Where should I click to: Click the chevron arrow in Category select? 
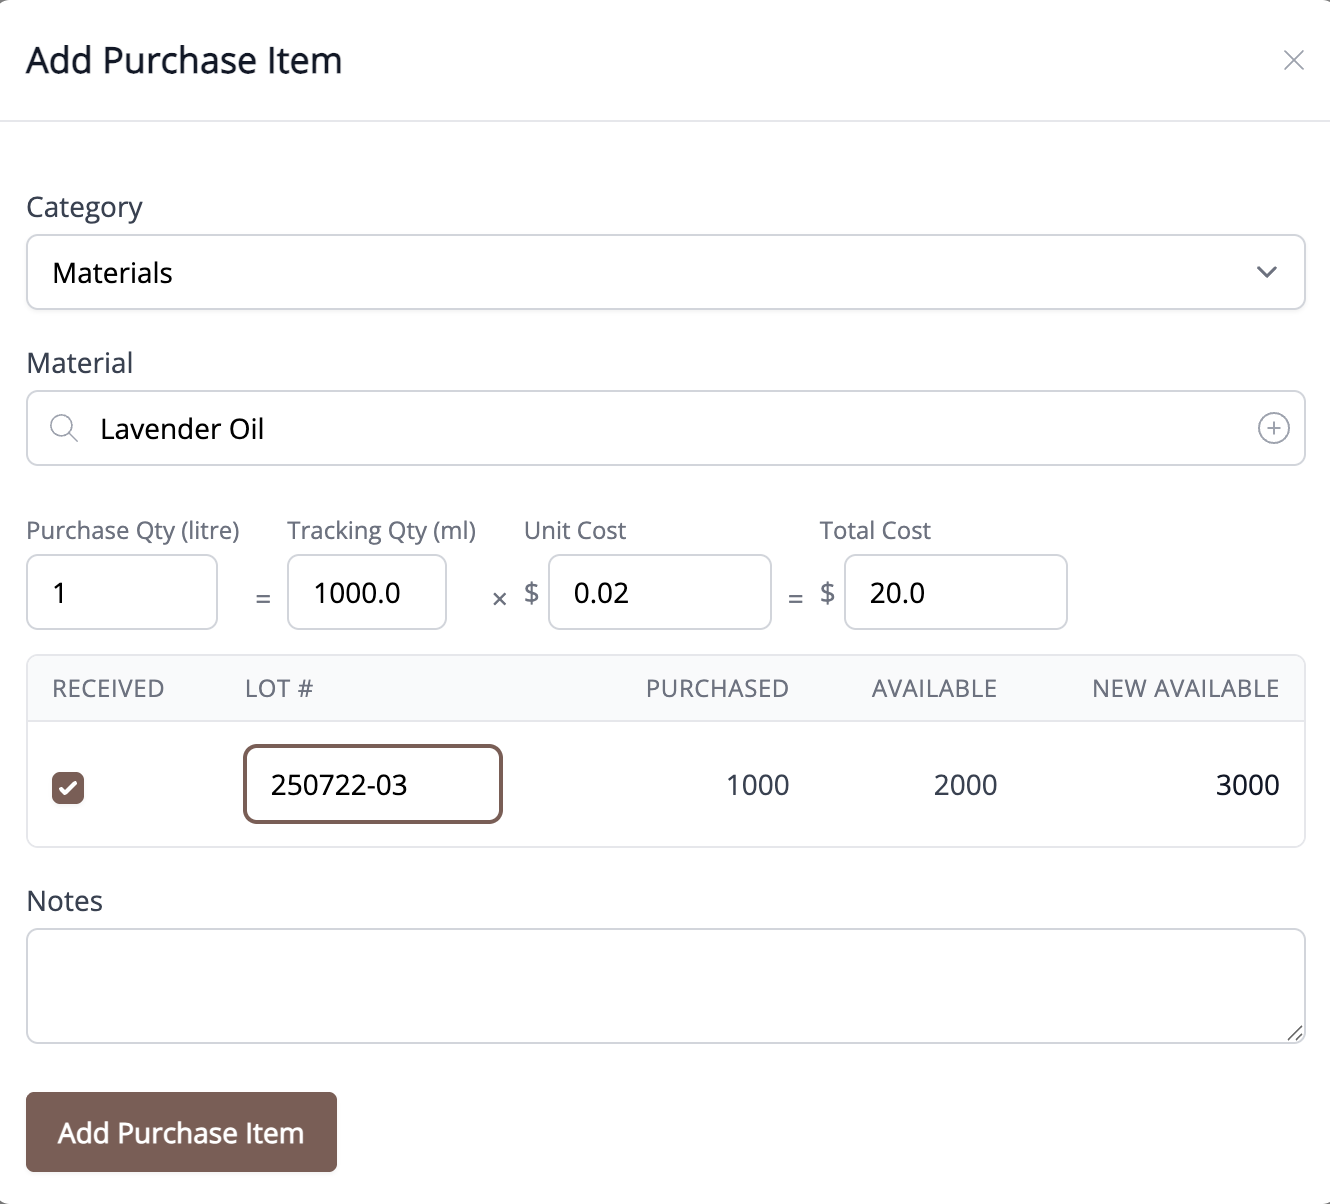pos(1267,272)
